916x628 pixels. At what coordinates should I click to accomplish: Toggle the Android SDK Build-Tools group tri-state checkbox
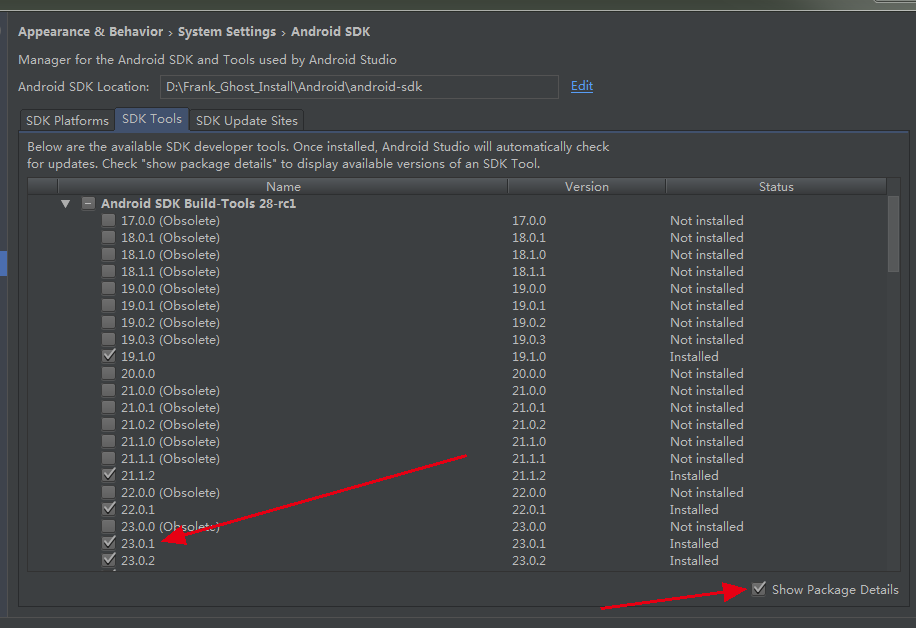click(x=88, y=204)
